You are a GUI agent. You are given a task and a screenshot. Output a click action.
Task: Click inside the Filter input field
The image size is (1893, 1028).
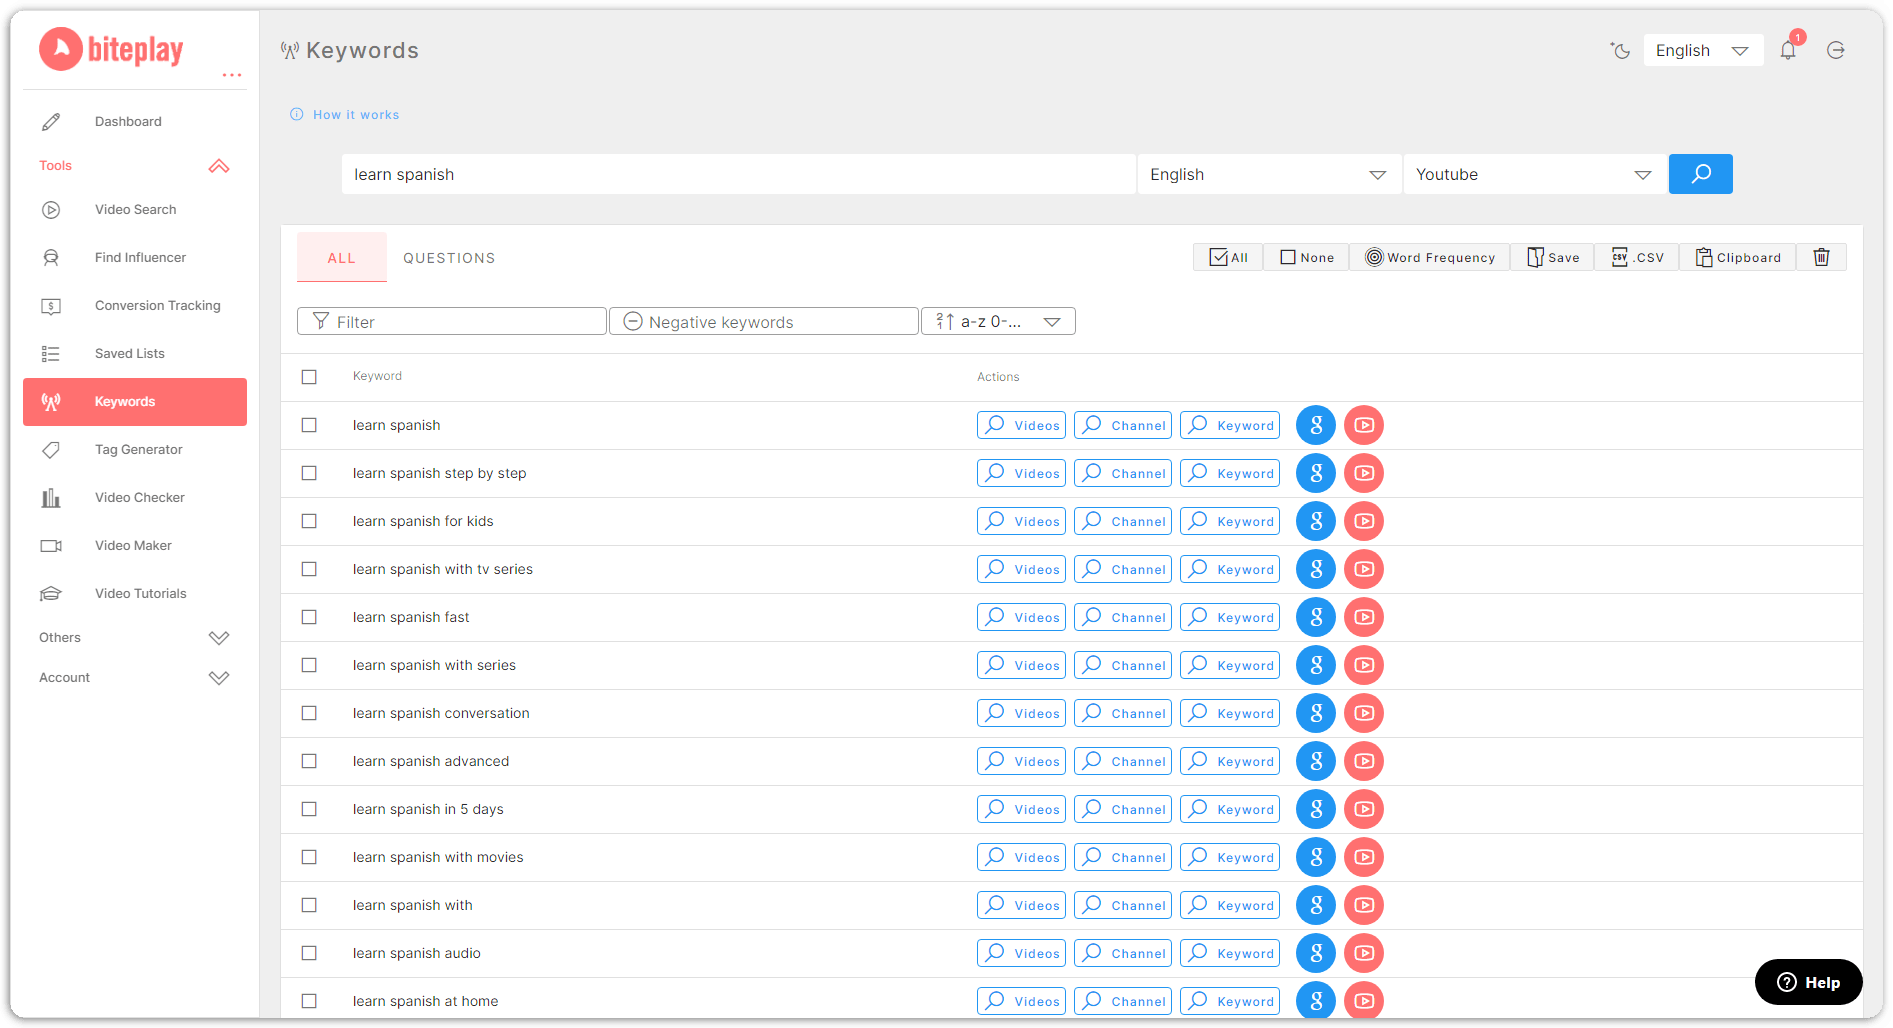451,321
